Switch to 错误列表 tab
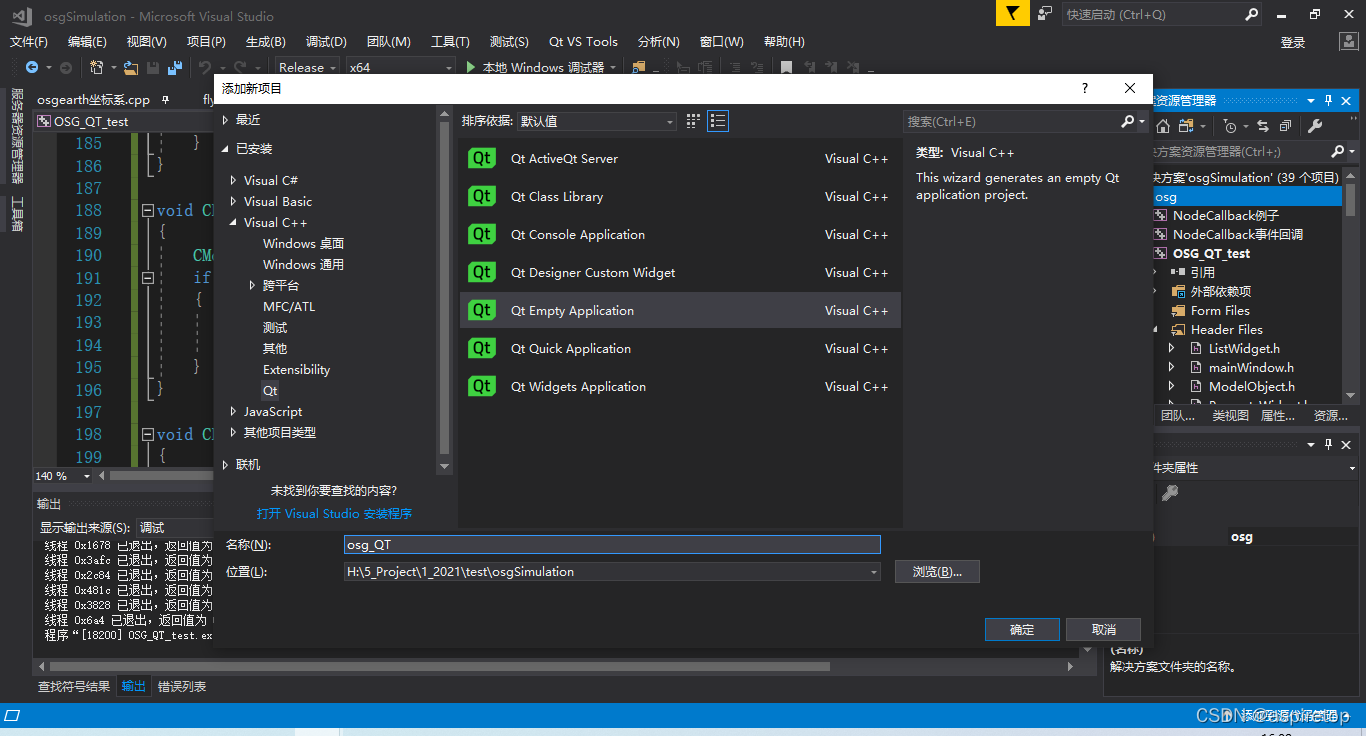This screenshot has height=736, width=1366. click(x=182, y=686)
